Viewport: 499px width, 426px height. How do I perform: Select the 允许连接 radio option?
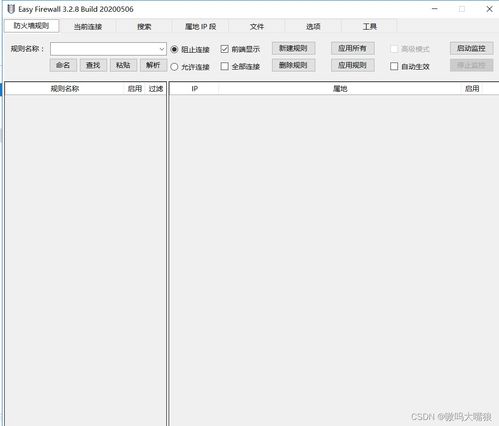tap(174, 67)
